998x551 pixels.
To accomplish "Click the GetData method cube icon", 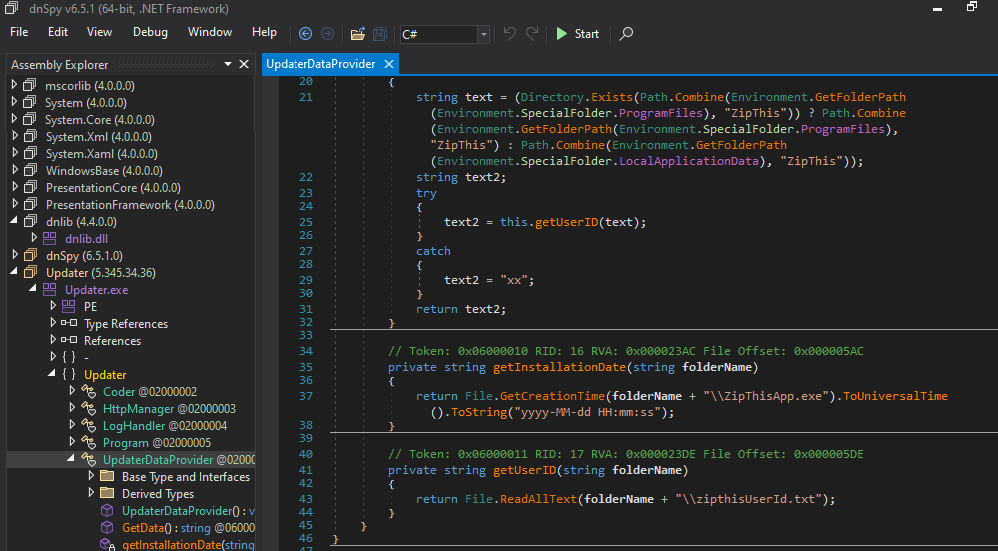I will click(107, 527).
